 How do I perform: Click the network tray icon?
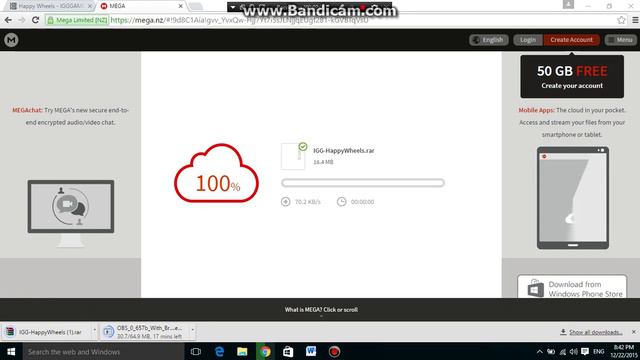point(562,351)
